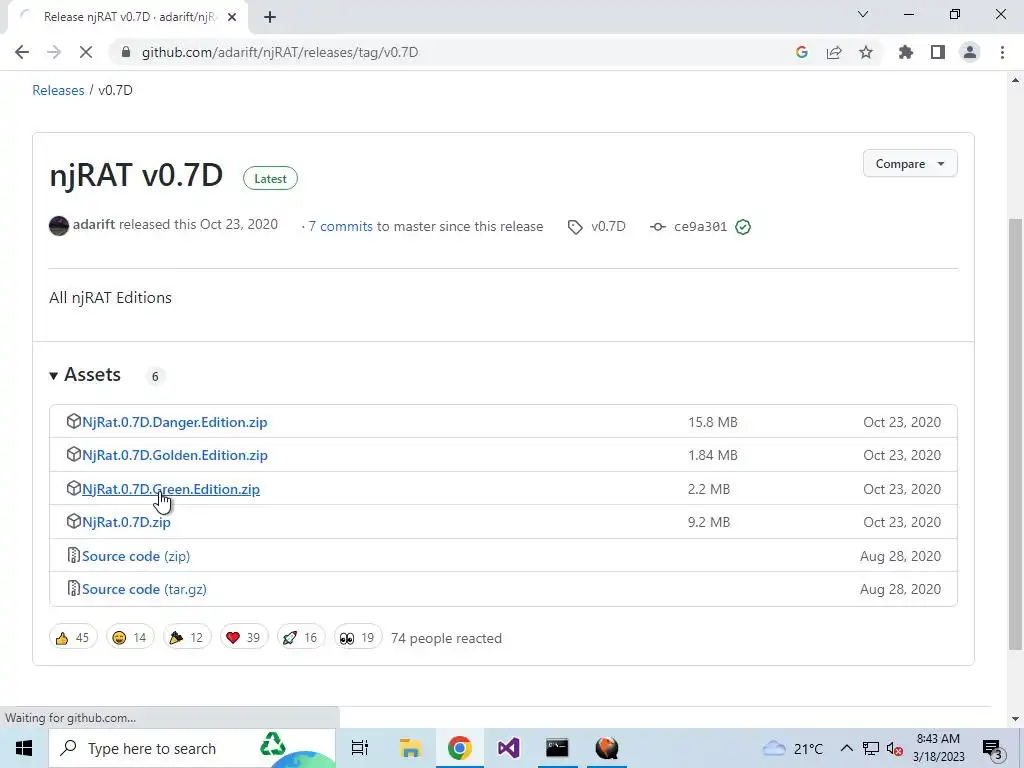Screen dimensions: 1024x768
Task: Click package icon of Danger Edition
Action: pyautogui.click(x=73, y=421)
